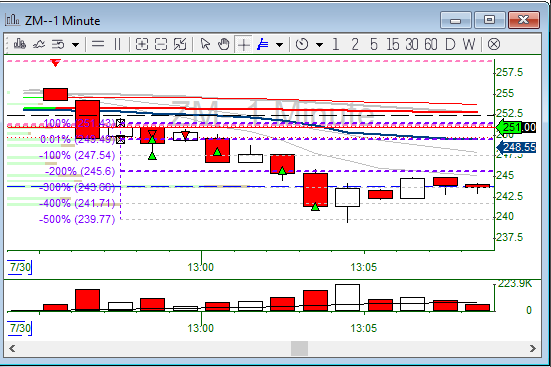Screen dimensions: 551x367
Task: Click the chart window title icon
Action: (x=12, y=20)
